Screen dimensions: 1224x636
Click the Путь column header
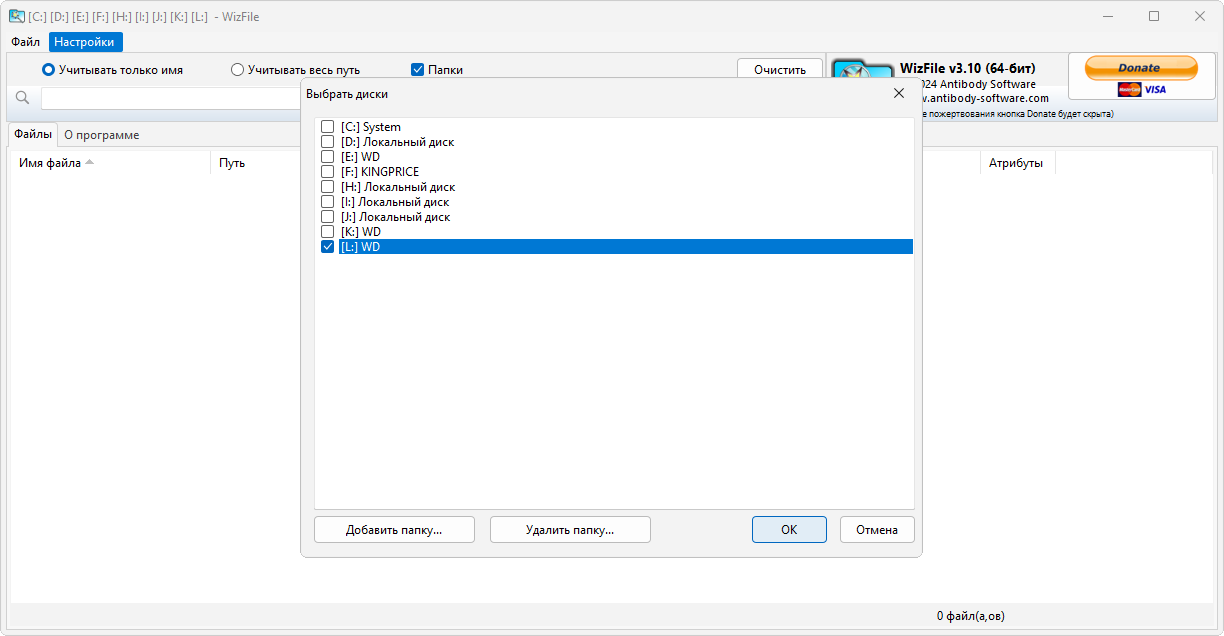click(232, 163)
